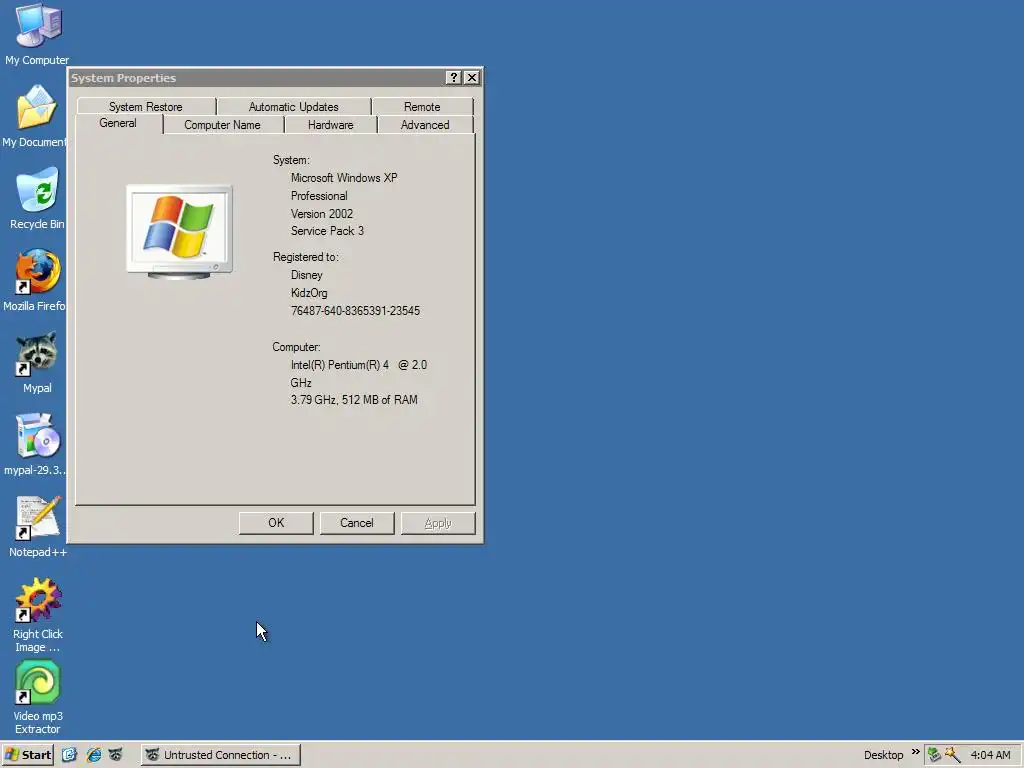The width and height of the screenshot is (1024, 768).
Task: Click the 3.79 GHz, 512 MB of RAM line
Action: (354, 400)
